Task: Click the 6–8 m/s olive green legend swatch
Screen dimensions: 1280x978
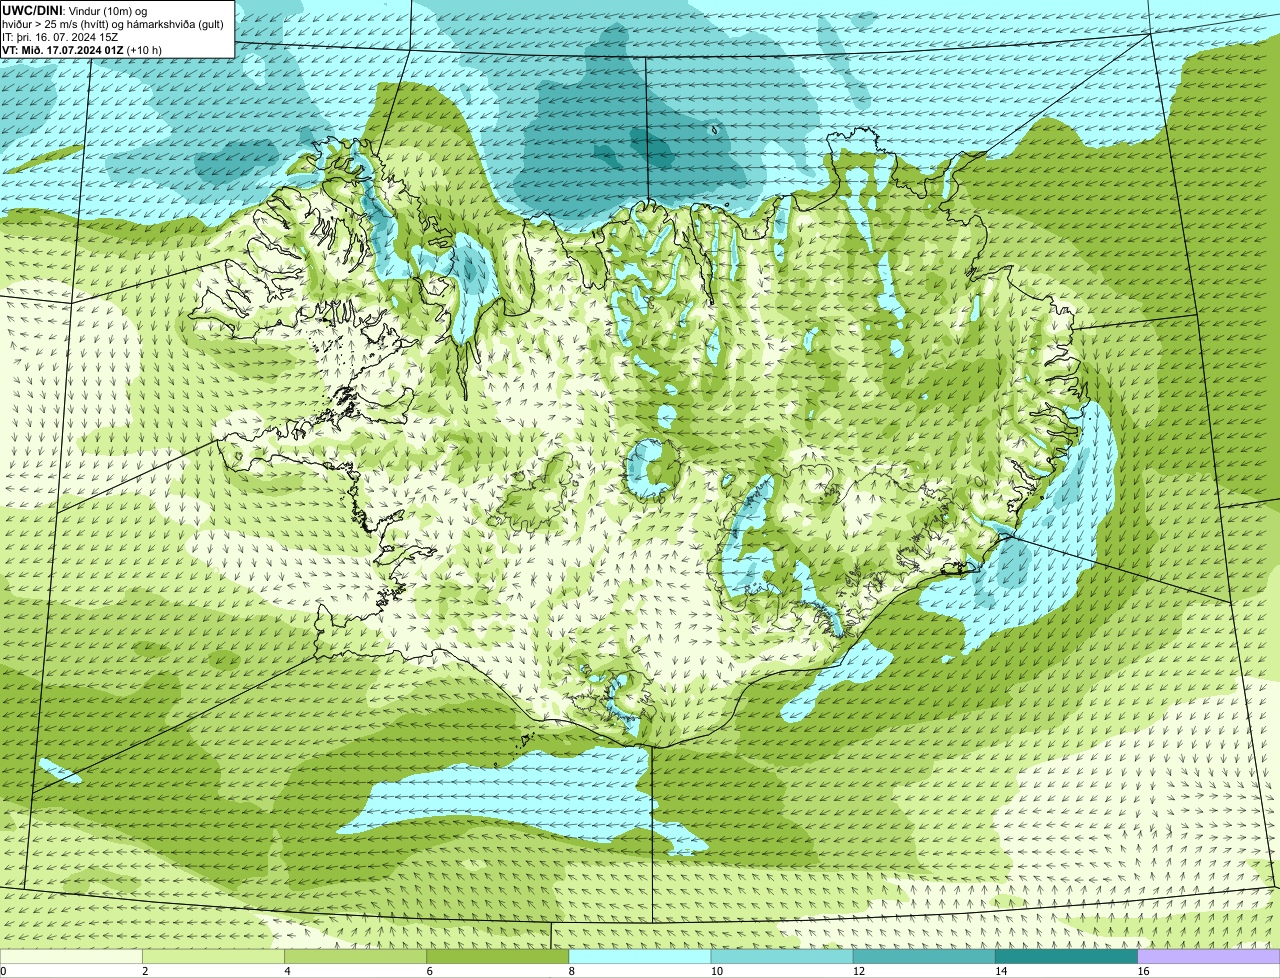Action: coord(498,957)
